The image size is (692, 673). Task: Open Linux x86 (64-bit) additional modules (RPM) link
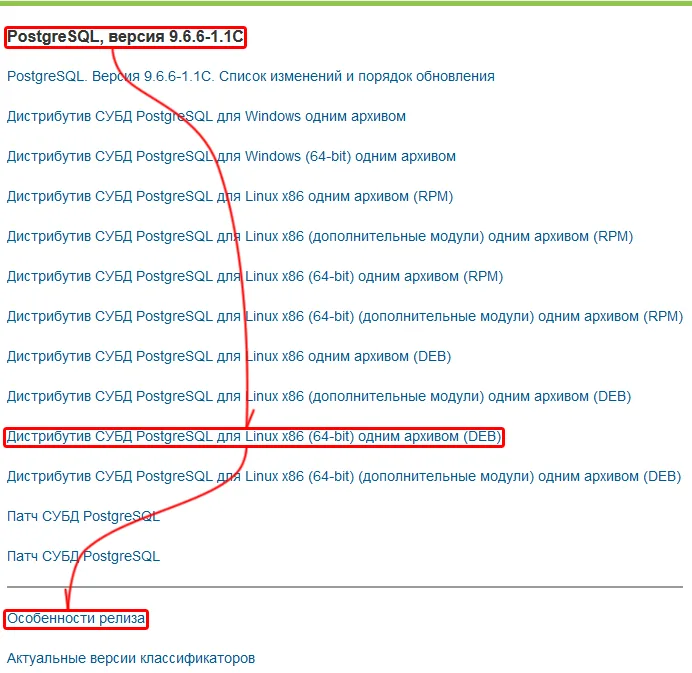click(345, 316)
